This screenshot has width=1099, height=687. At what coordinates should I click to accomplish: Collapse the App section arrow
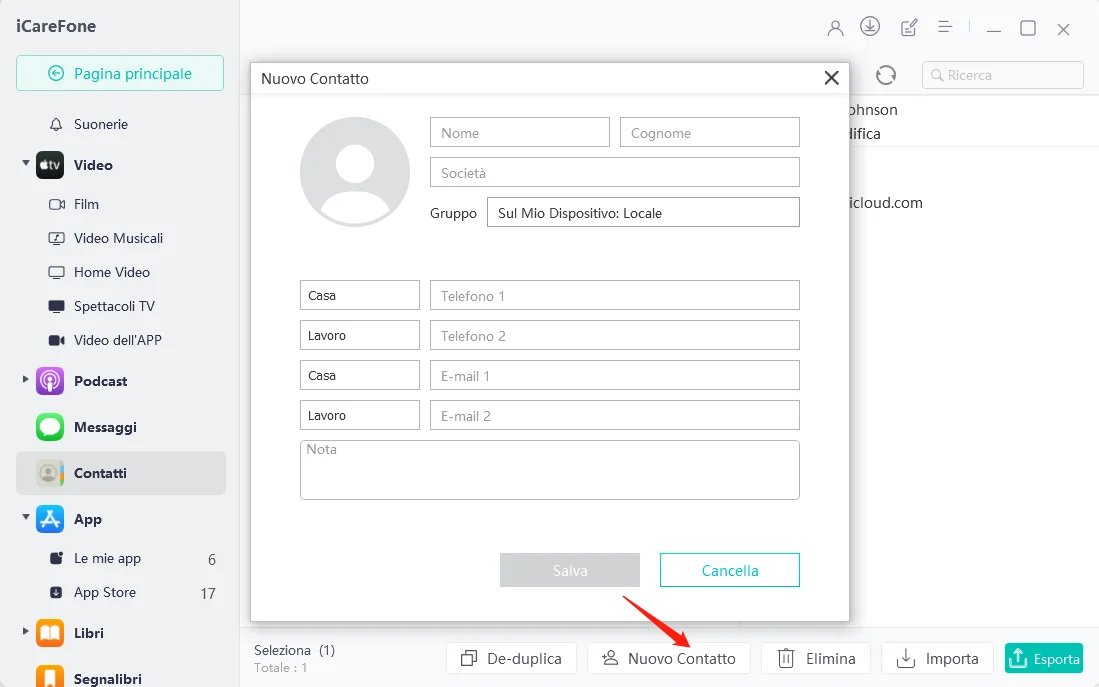click(x=26, y=518)
